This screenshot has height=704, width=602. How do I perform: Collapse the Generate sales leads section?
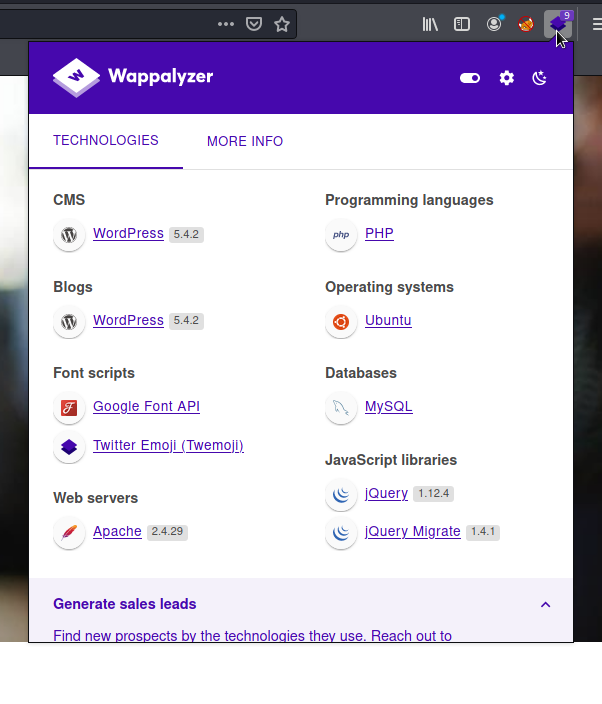click(x=545, y=604)
